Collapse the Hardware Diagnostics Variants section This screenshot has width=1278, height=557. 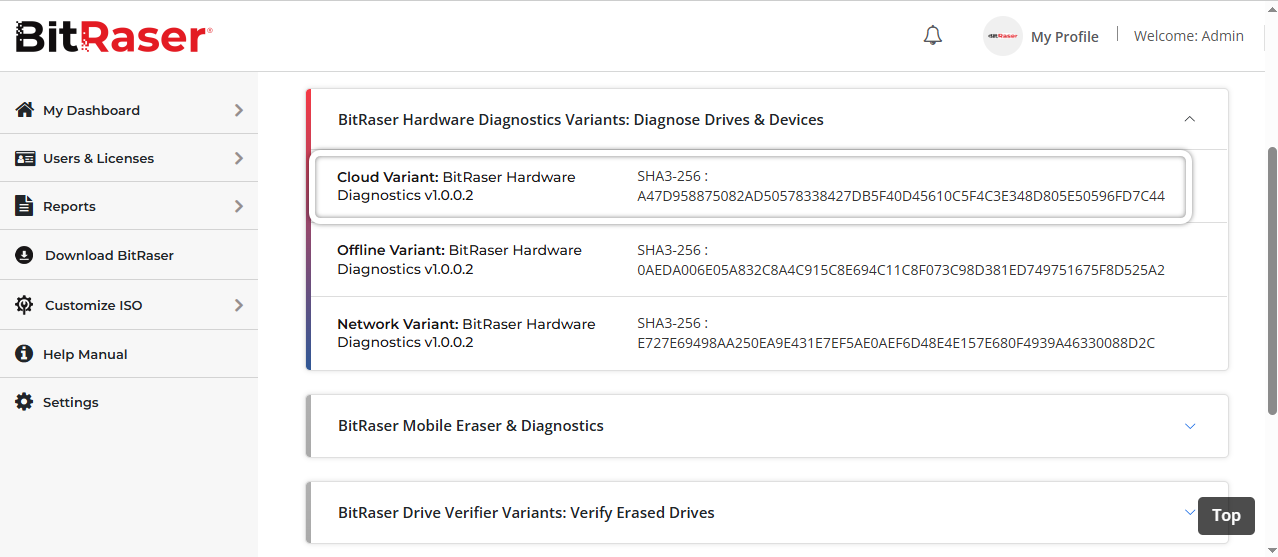pyautogui.click(x=1189, y=119)
